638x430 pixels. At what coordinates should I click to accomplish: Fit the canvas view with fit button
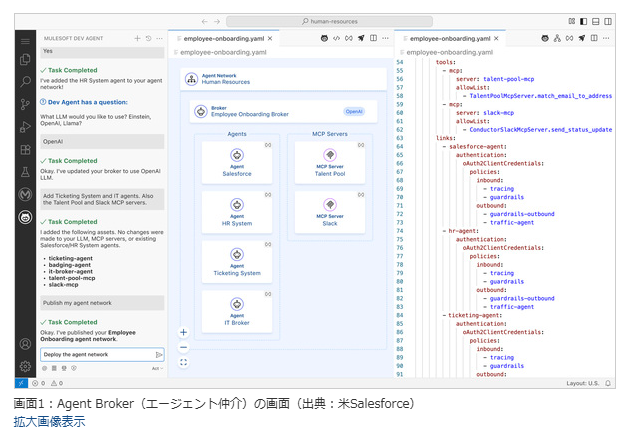click(184, 362)
